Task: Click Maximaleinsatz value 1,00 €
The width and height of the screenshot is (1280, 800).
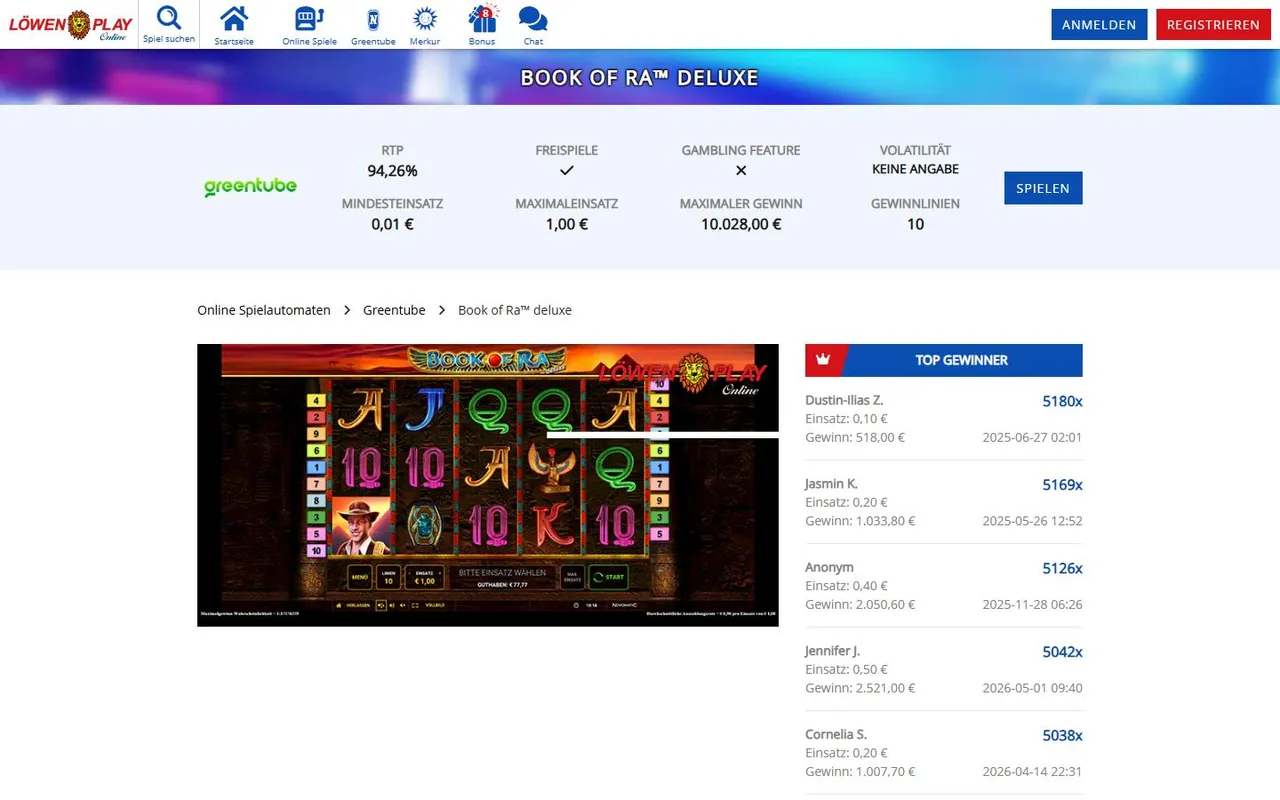Action: pyautogui.click(x=567, y=224)
